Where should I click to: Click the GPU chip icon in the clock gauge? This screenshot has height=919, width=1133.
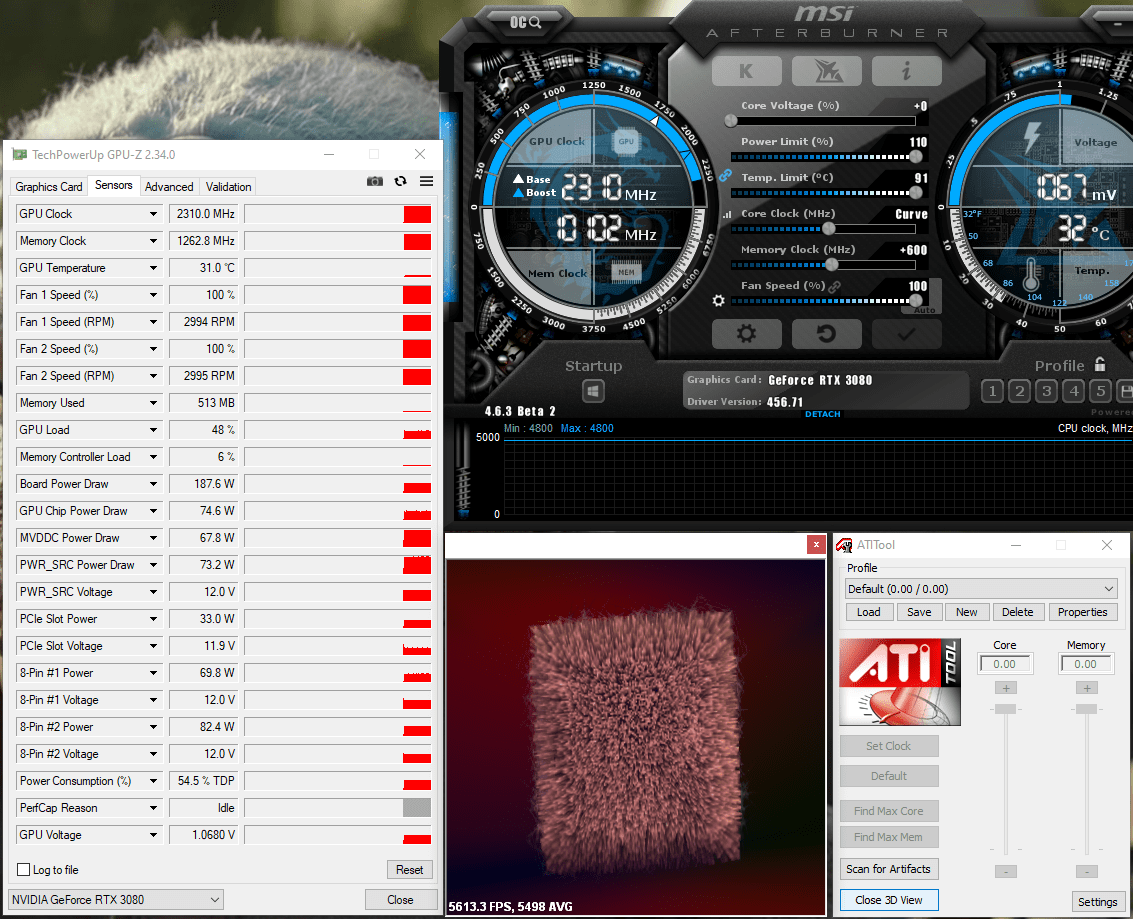click(x=626, y=142)
